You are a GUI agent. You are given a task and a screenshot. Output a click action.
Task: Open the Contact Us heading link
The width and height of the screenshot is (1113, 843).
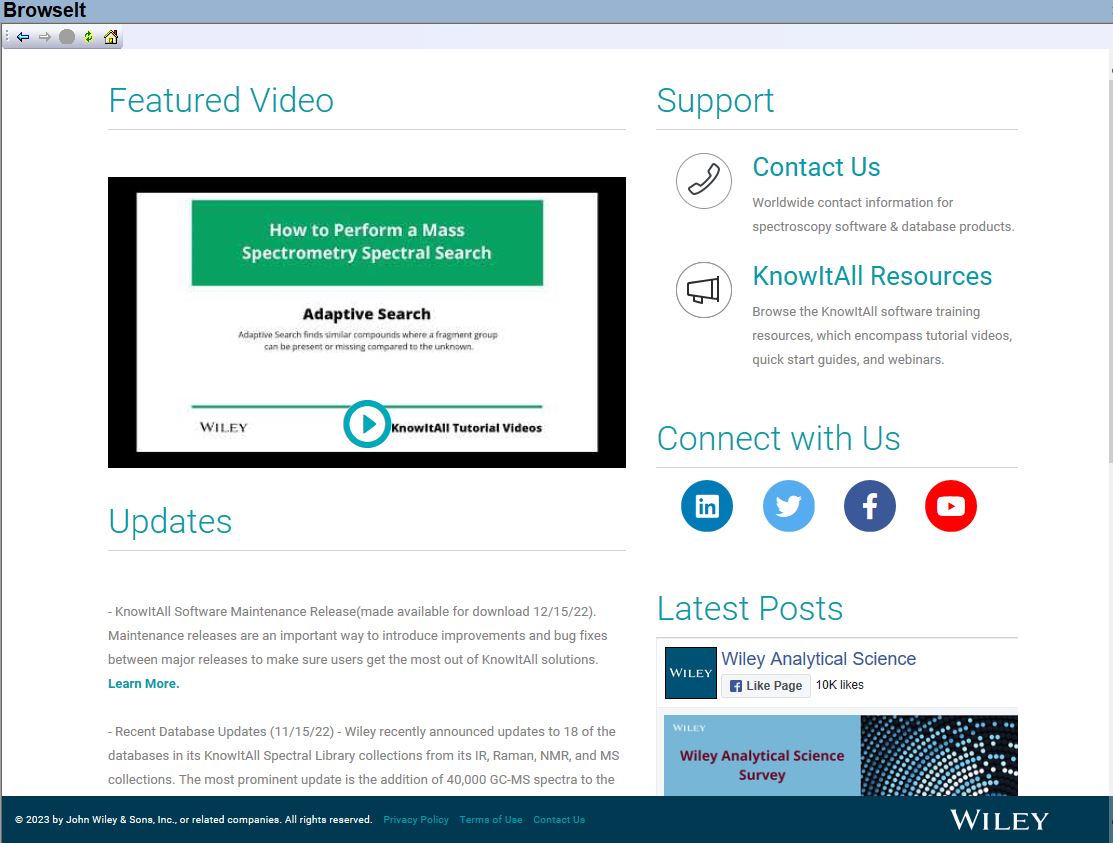(816, 167)
